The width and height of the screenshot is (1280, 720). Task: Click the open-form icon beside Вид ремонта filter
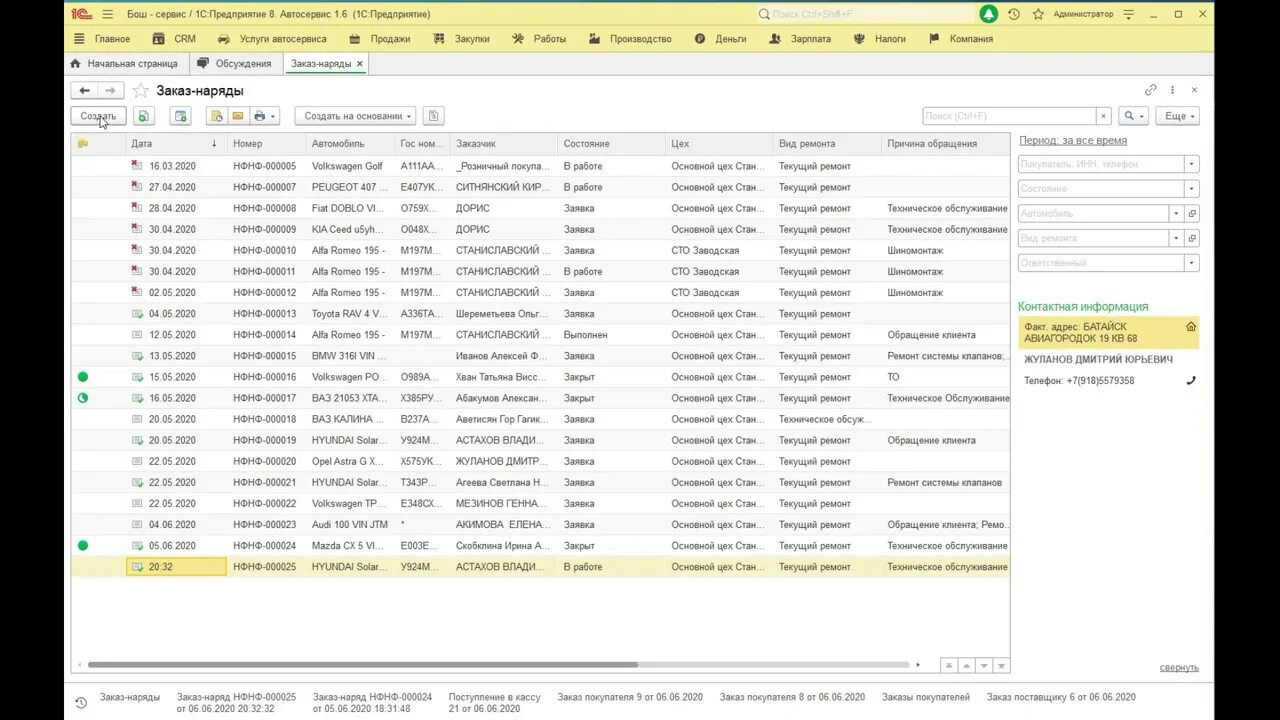tap(1192, 238)
